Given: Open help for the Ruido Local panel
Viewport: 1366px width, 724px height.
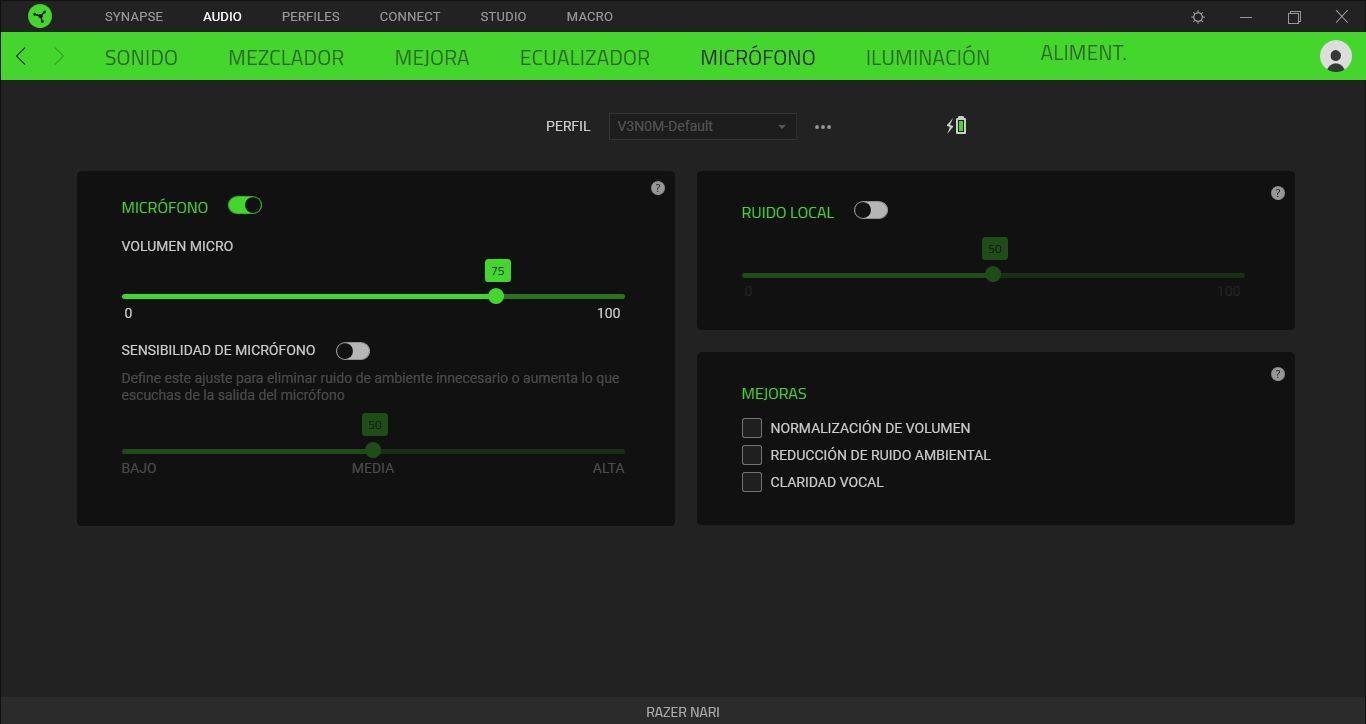Looking at the screenshot, I should click(x=1277, y=193).
